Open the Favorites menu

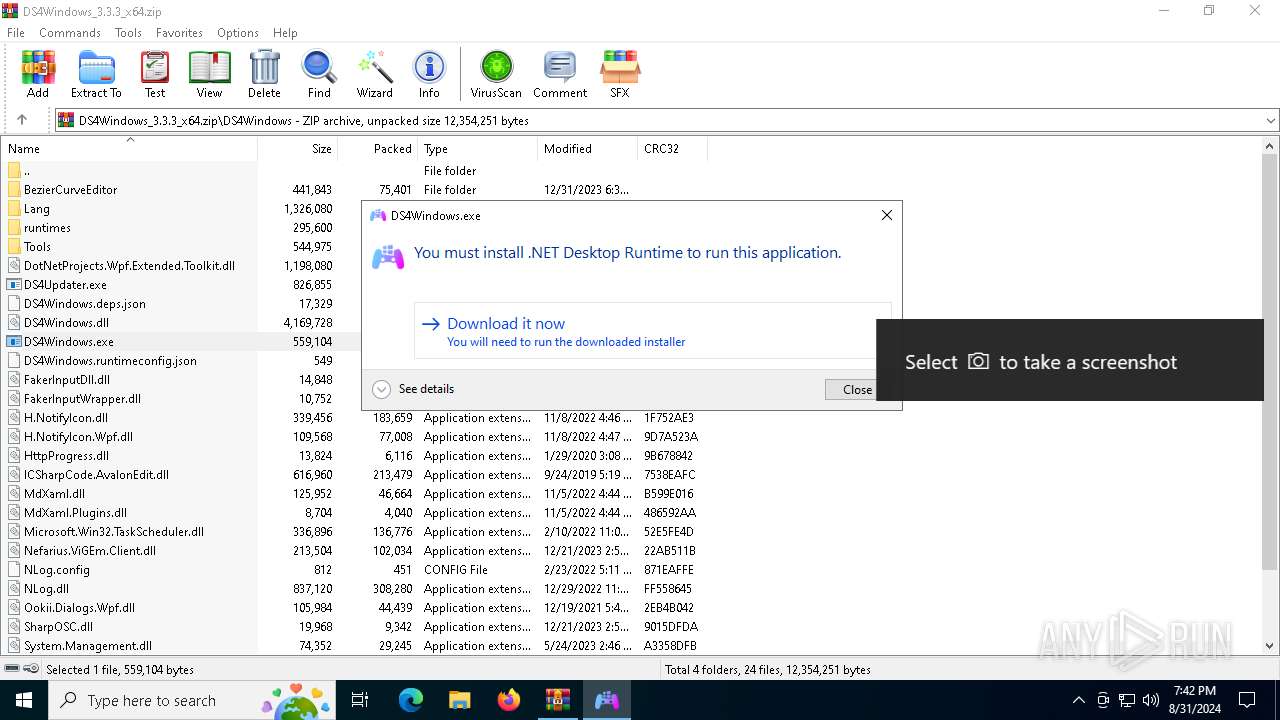point(180,32)
